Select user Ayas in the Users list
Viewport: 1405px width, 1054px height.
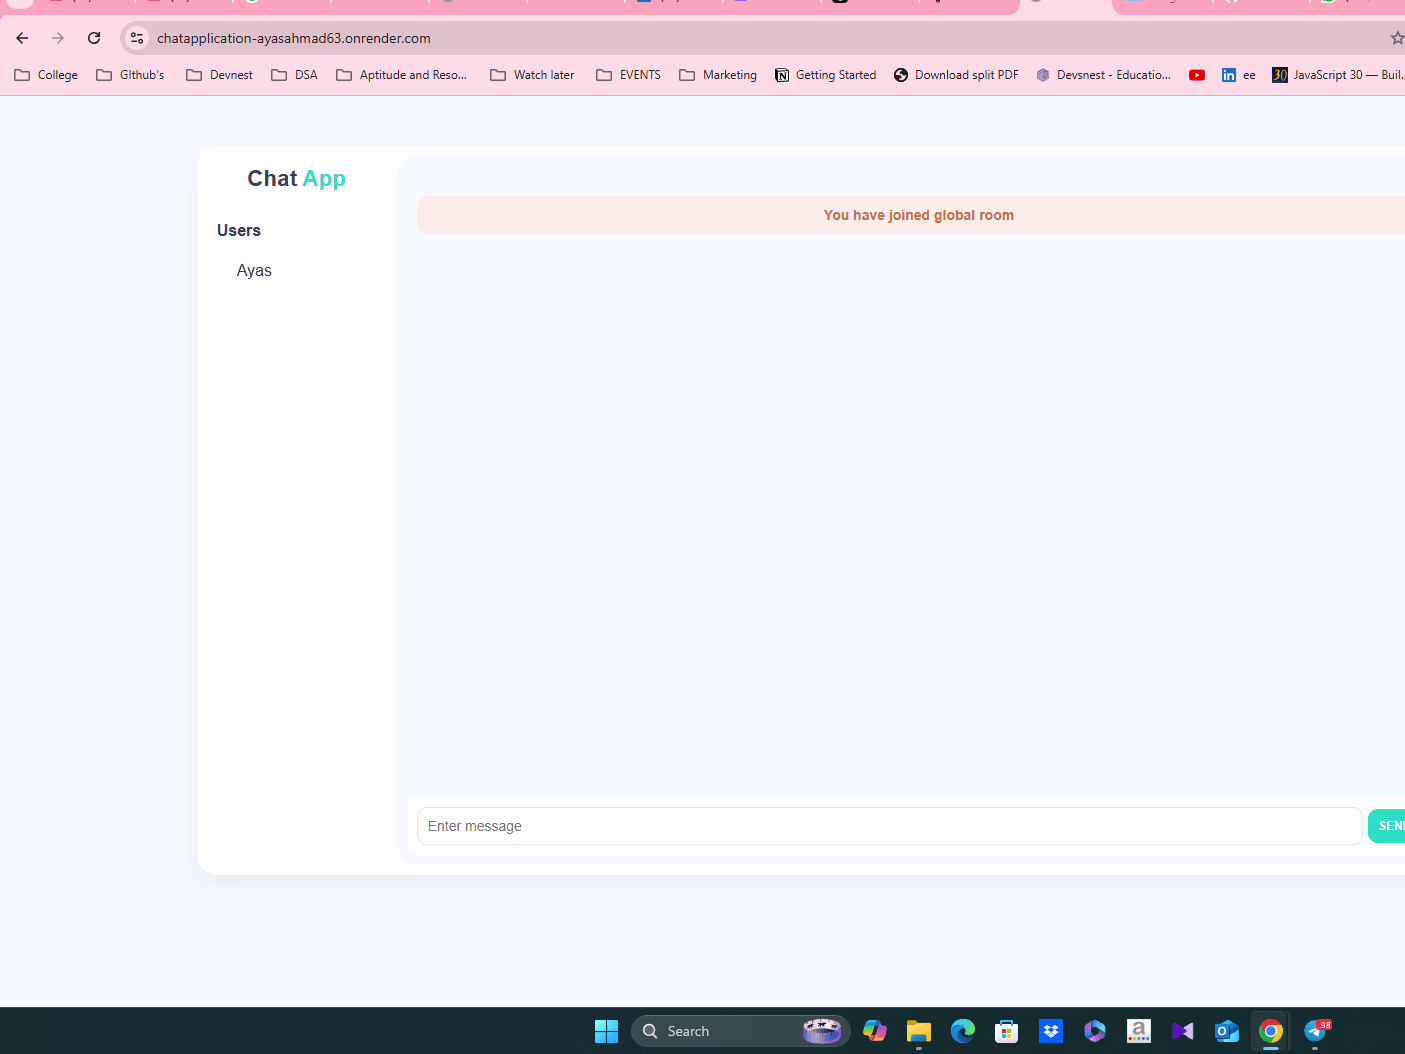[x=253, y=270]
